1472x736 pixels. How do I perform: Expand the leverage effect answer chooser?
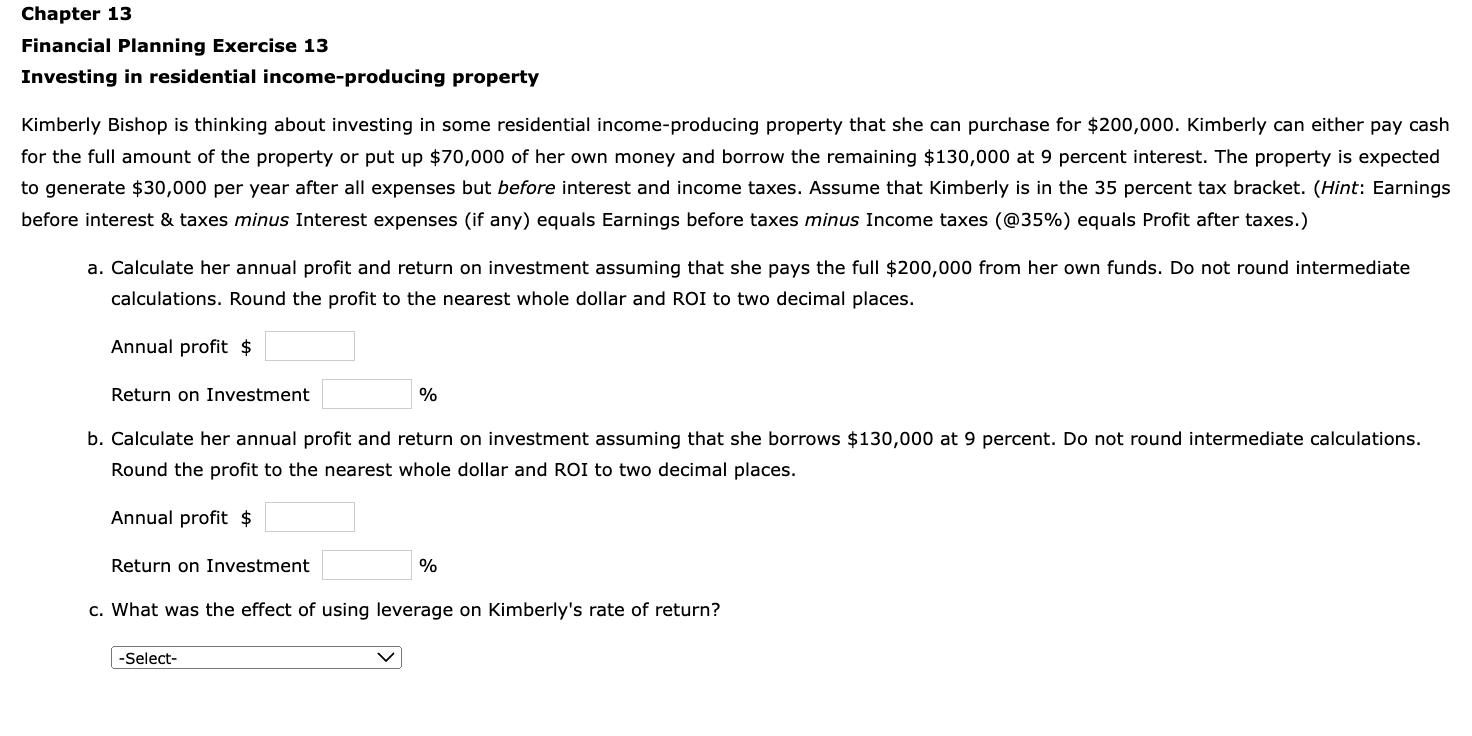tap(255, 657)
